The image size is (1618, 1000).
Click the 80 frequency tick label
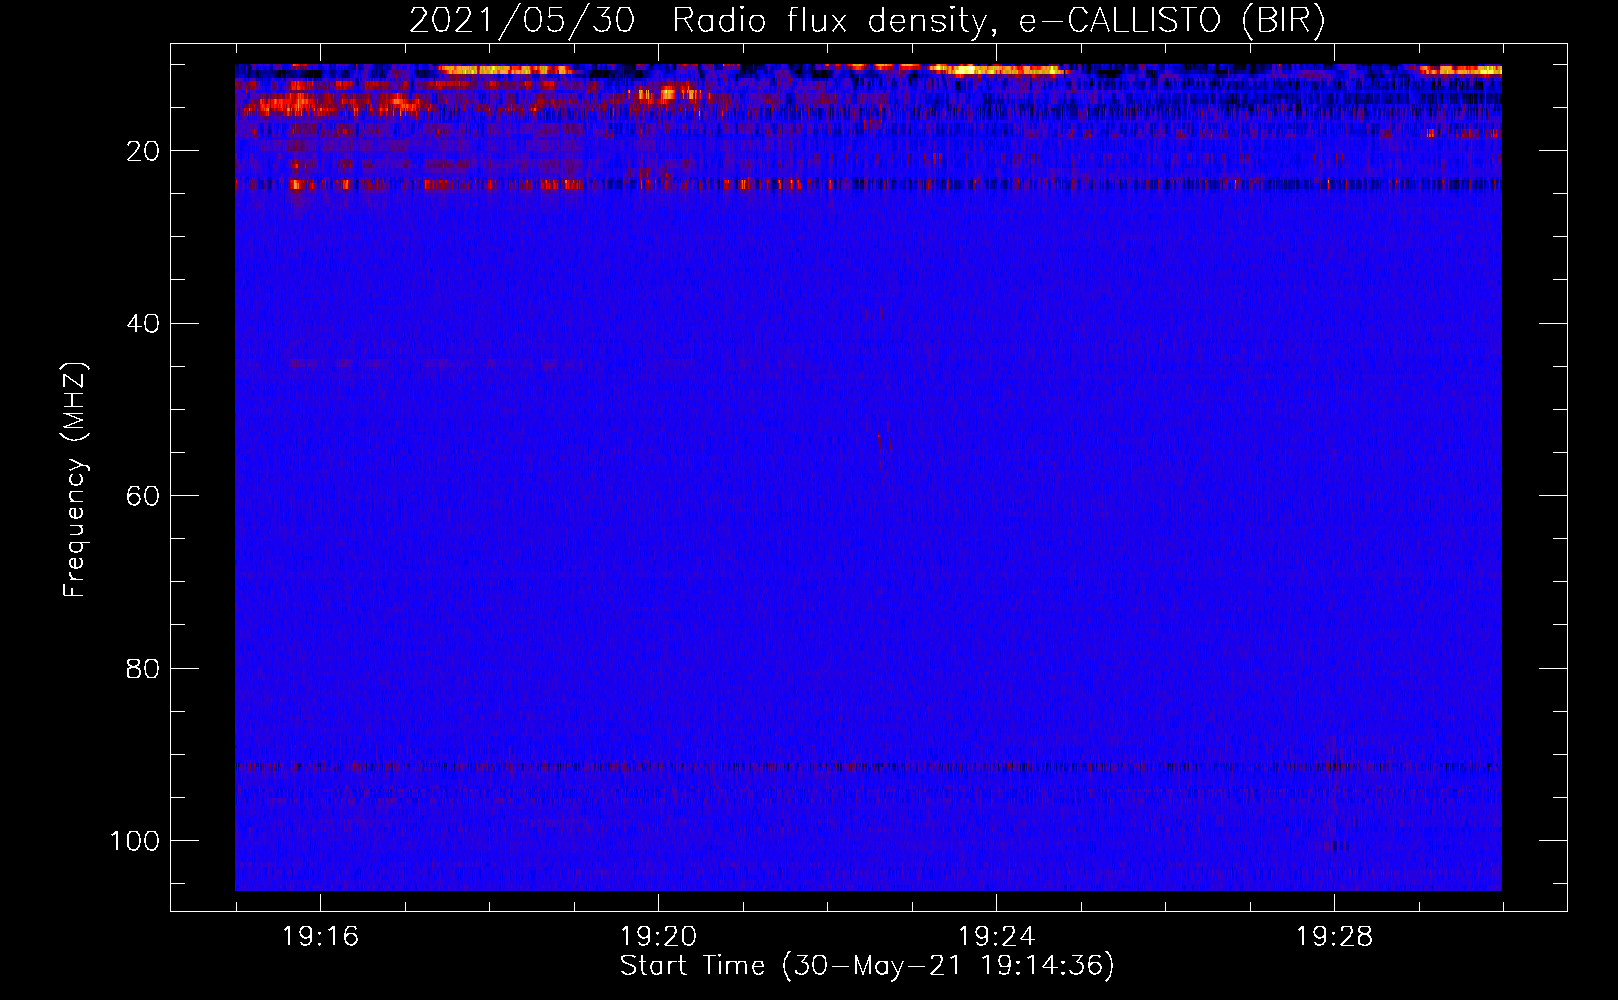click(143, 668)
